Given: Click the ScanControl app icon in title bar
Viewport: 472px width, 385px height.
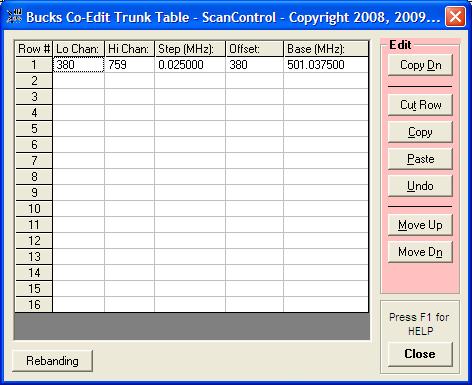Looking at the screenshot, I should click(x=14, y=16).
